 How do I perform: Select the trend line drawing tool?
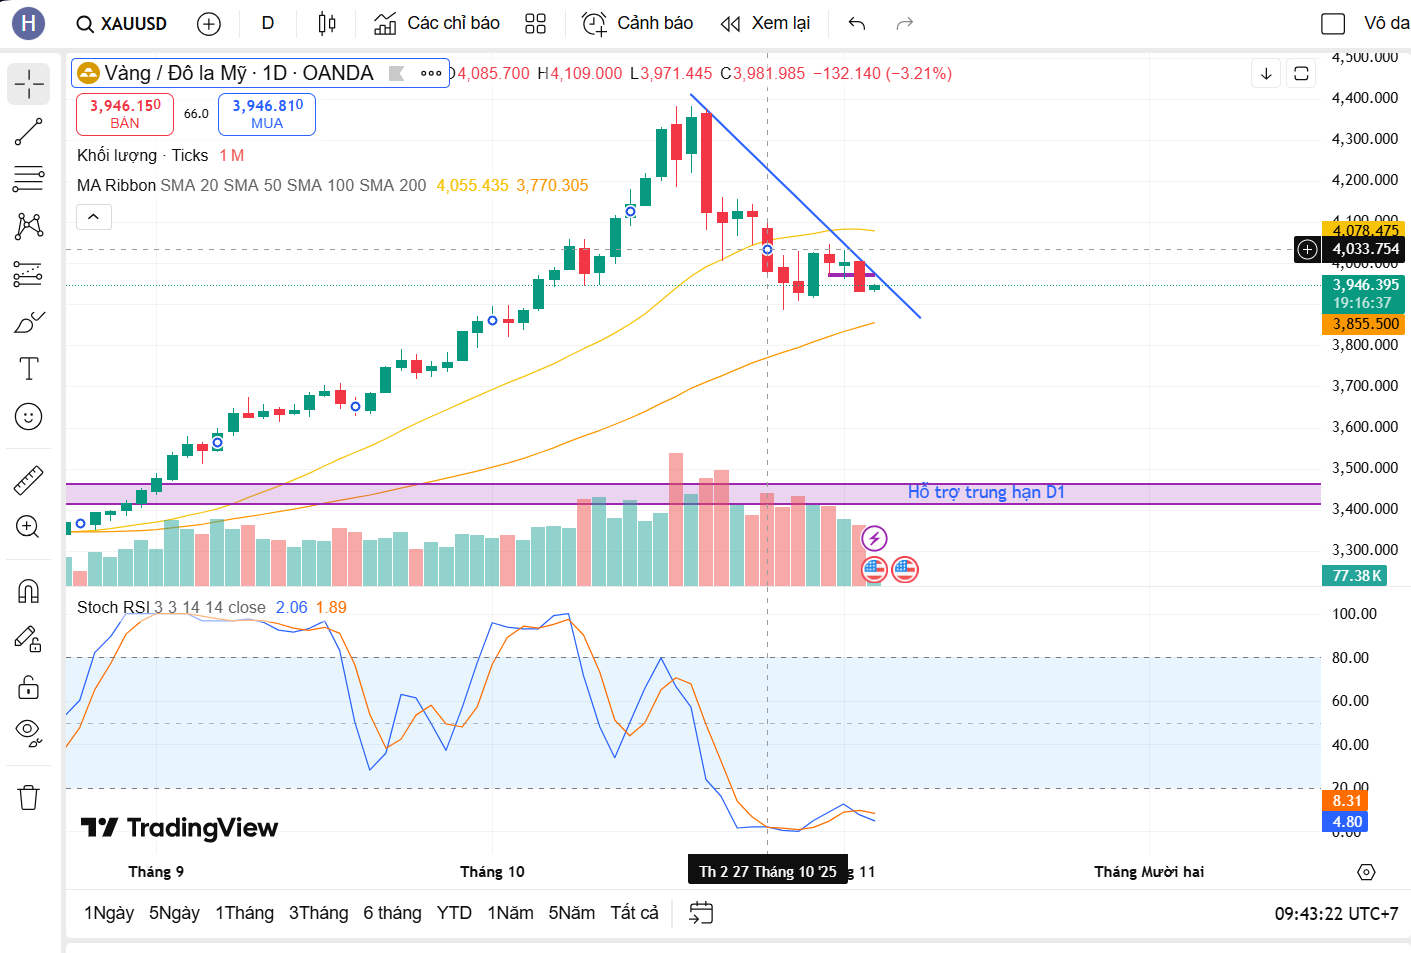point(28,132)
